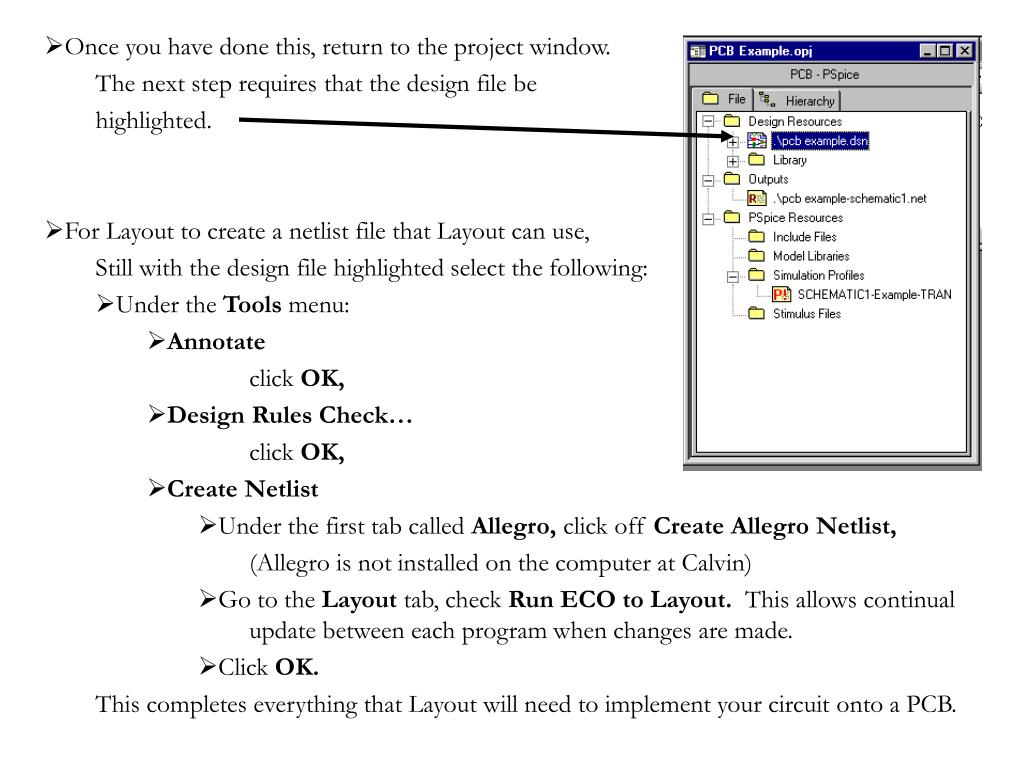Collapse the Simulation Profiles node
1024x768 pixels.
[x=733, y=276]
